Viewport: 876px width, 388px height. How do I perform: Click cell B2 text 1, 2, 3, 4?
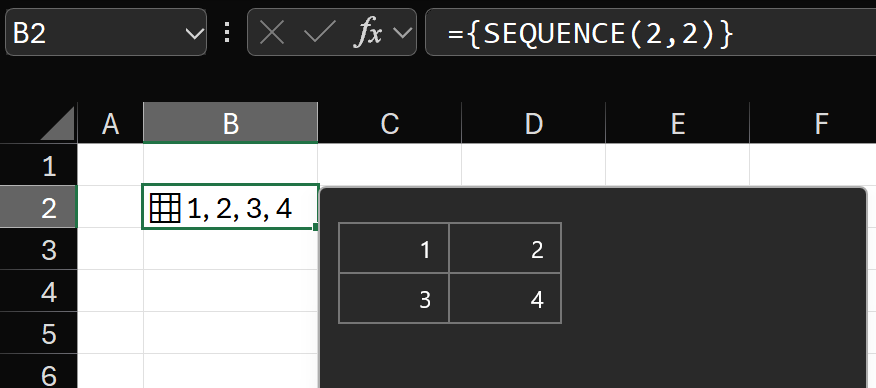pos(240,209)
